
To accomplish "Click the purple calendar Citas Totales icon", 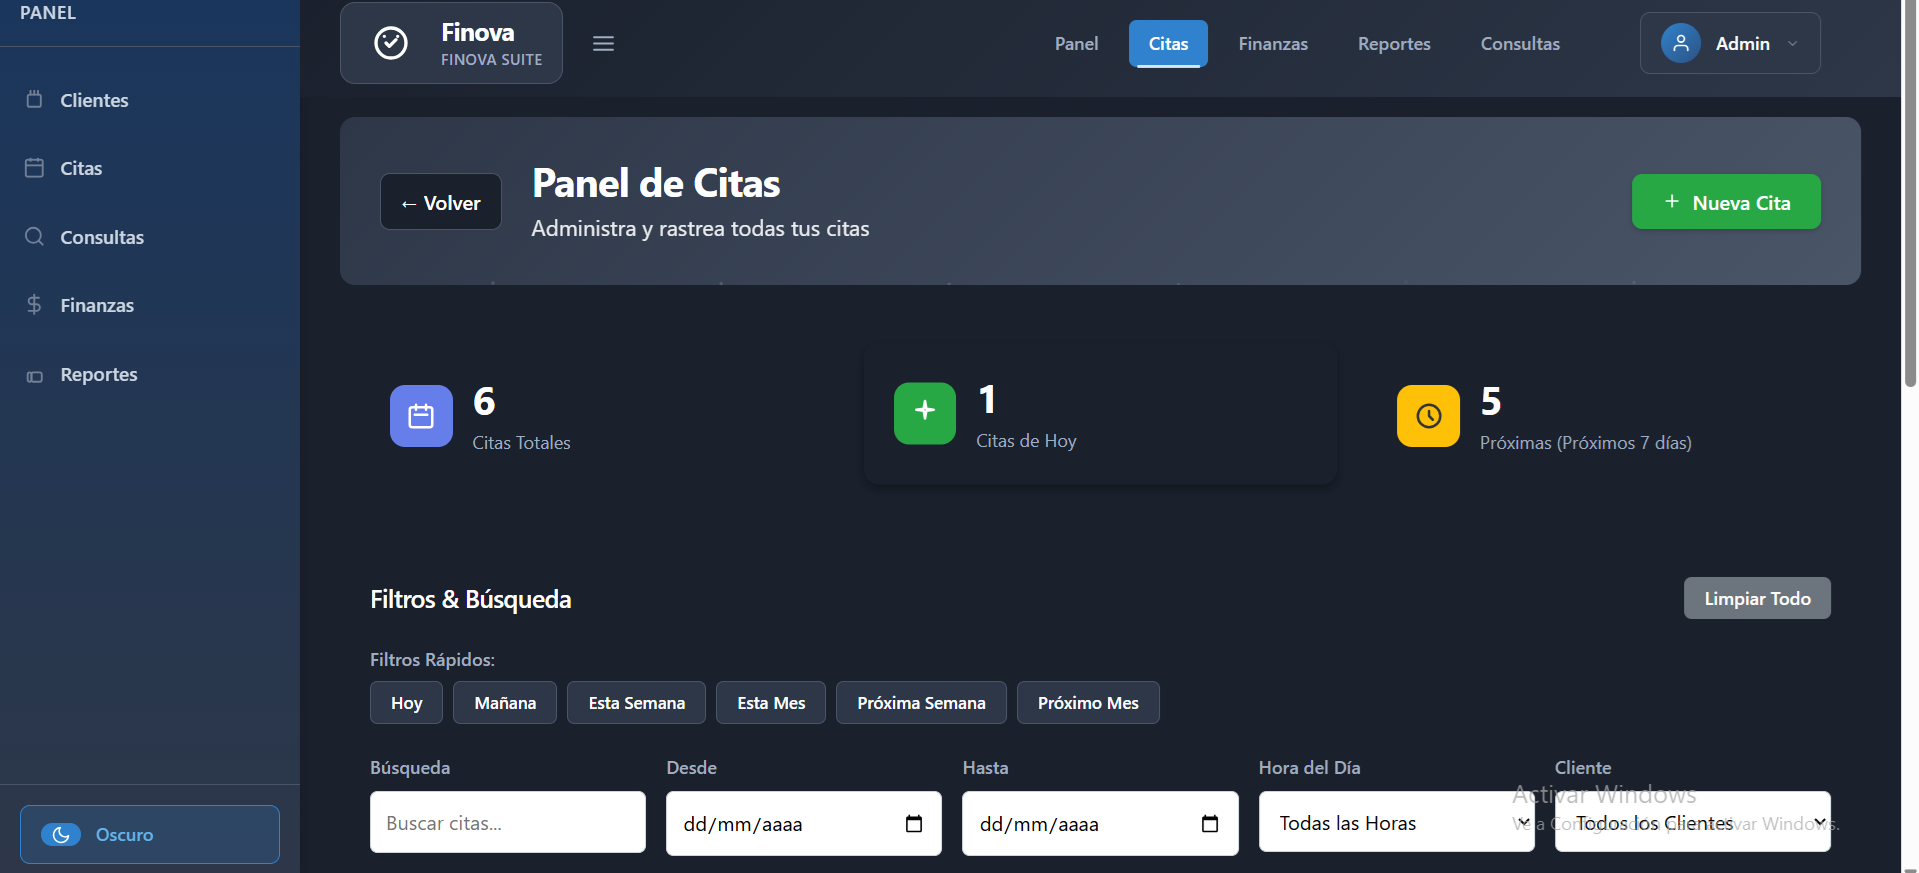I will click(421, 416).
